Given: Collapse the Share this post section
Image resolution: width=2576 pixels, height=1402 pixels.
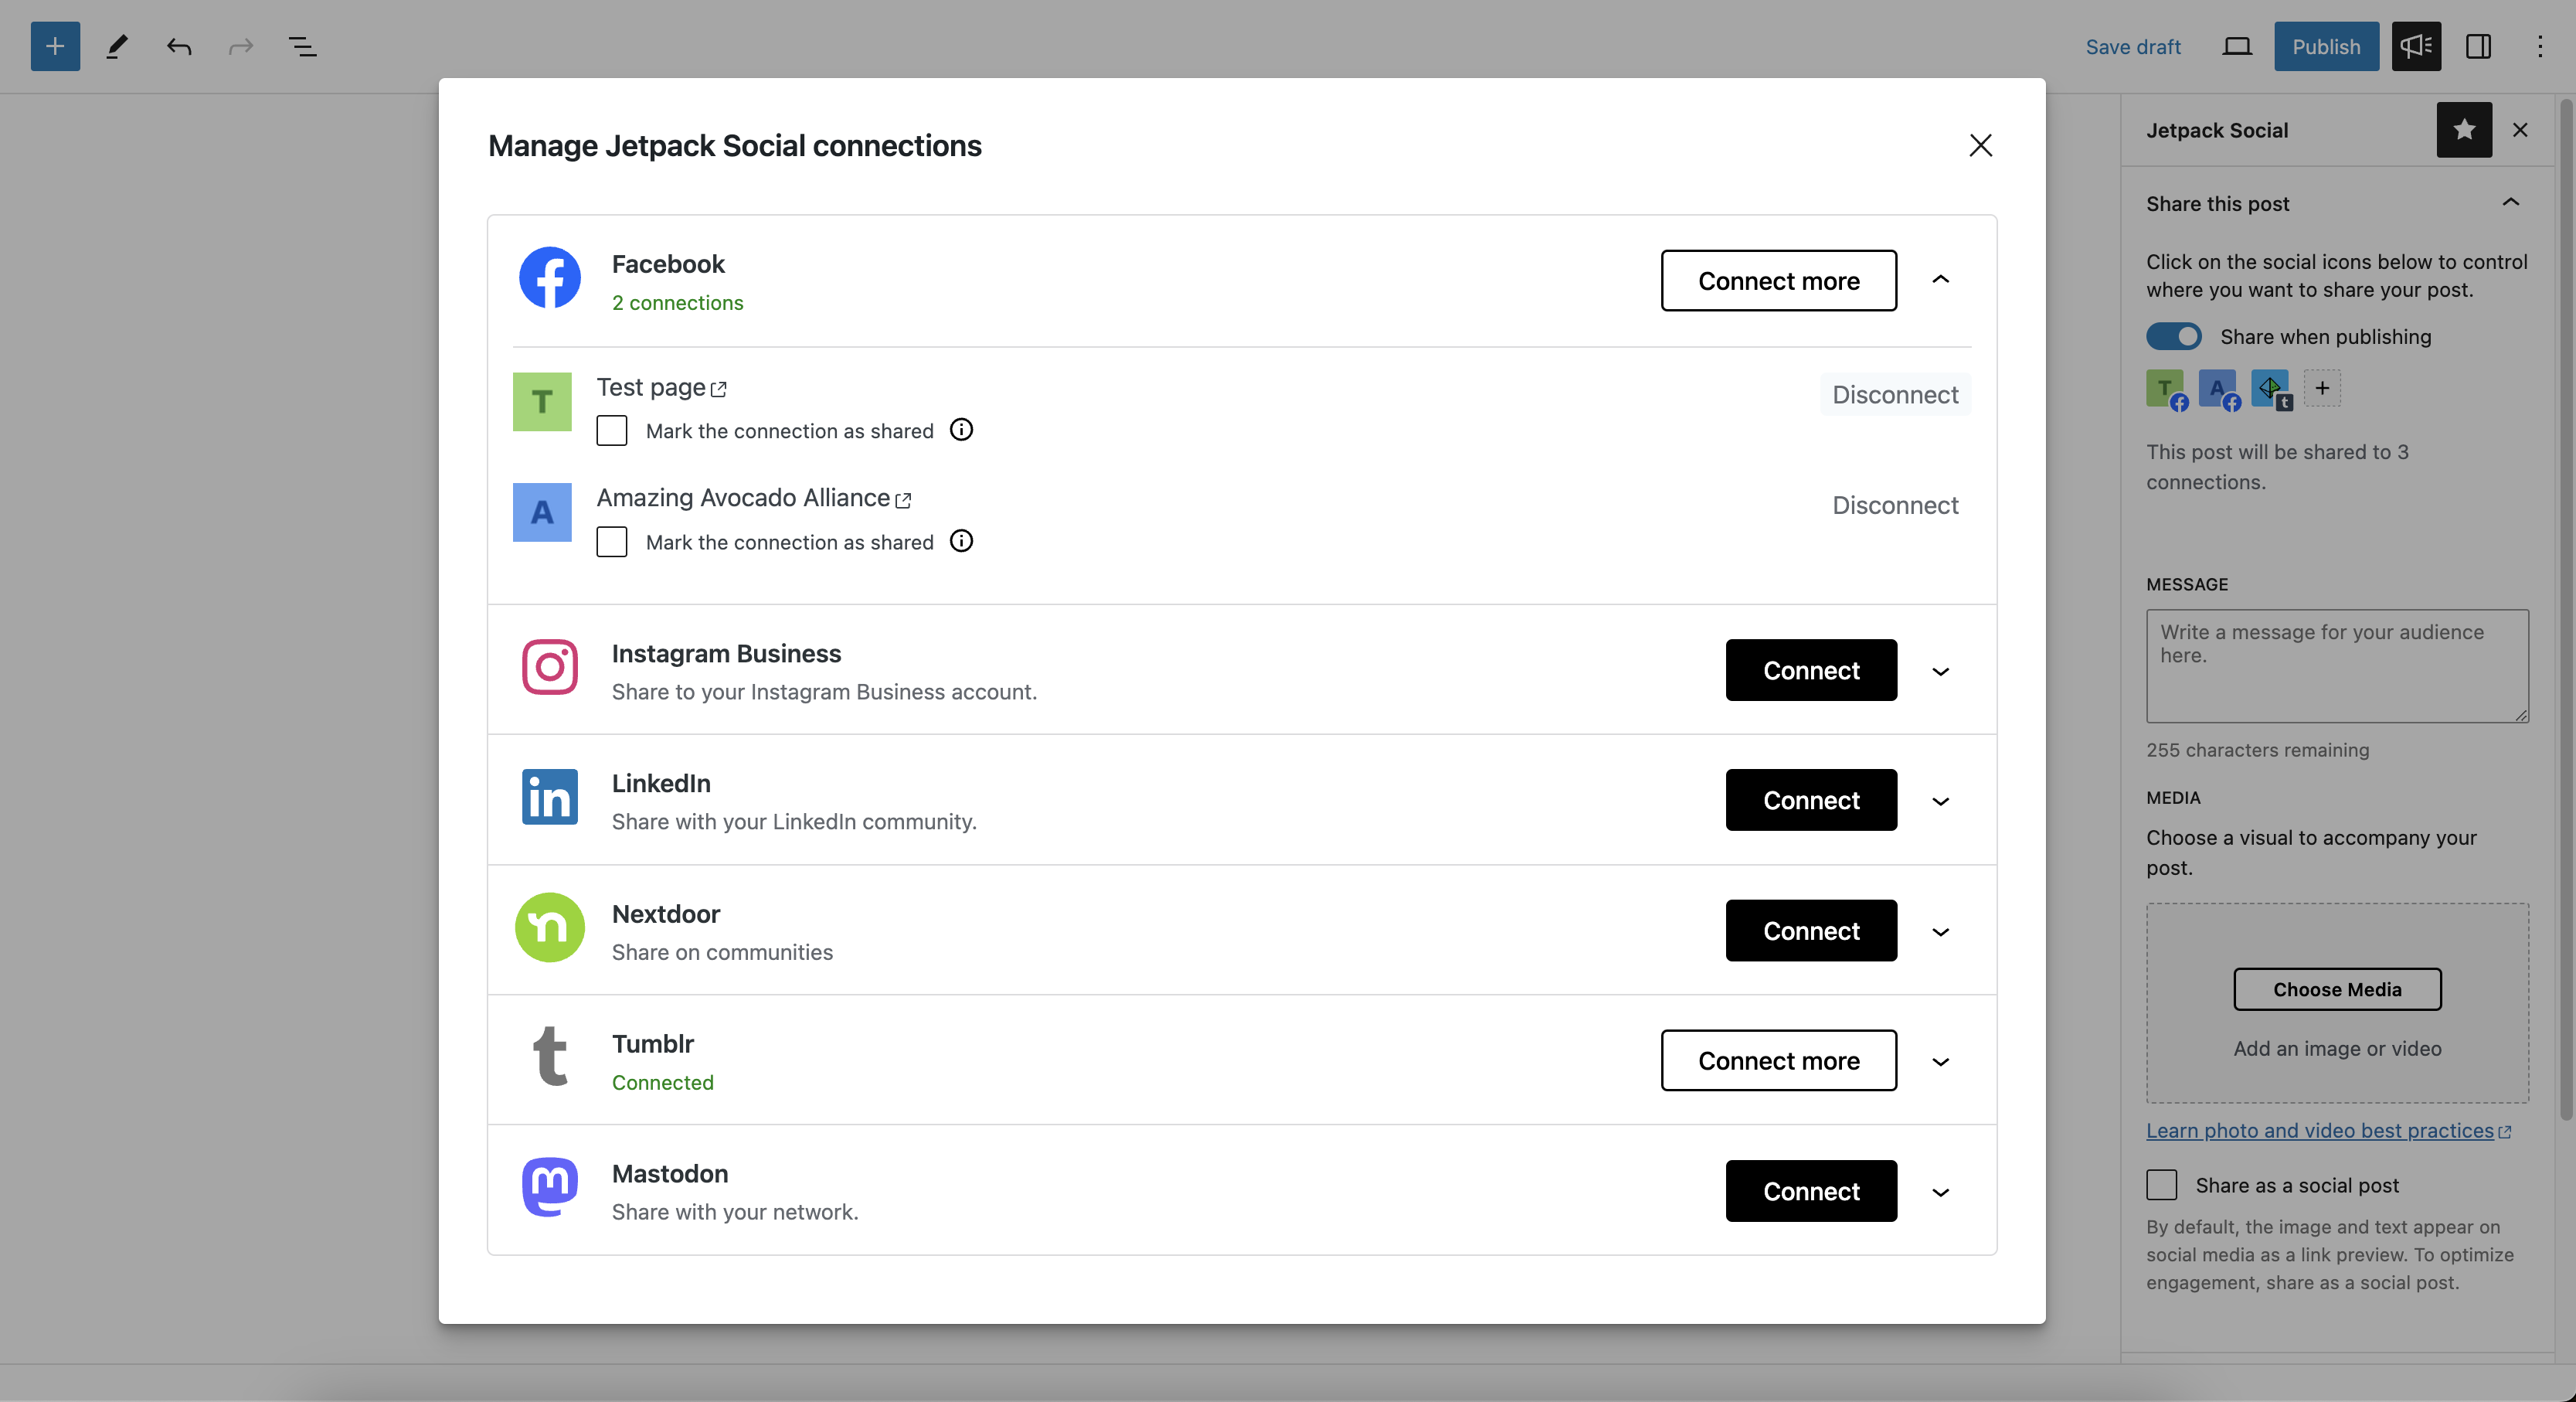Looking at the screenshot, I should point(2510,203).
